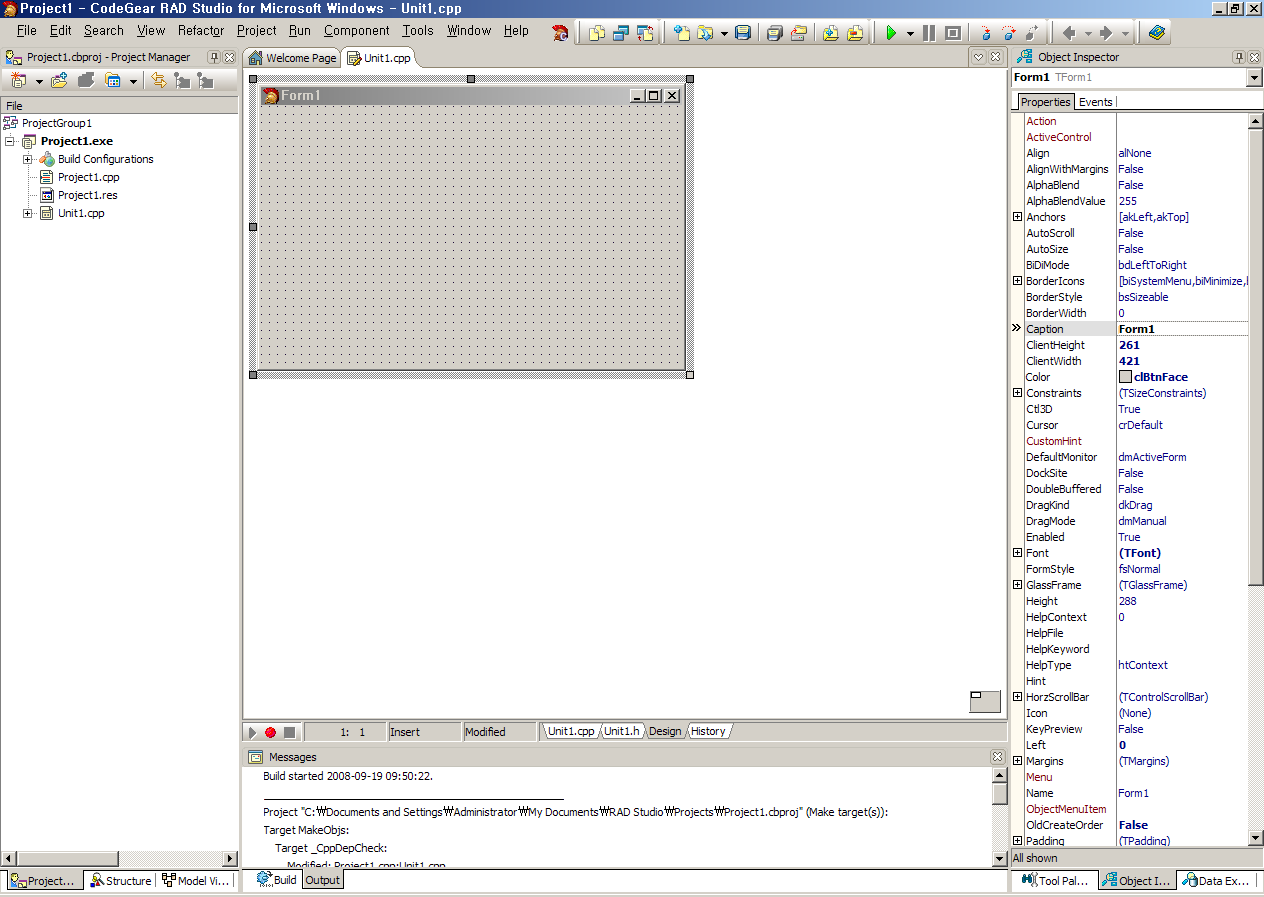Click the Pause button in the debug toolbar
1264x897 pixels.
pyautogui.click(x=929, y=33)
